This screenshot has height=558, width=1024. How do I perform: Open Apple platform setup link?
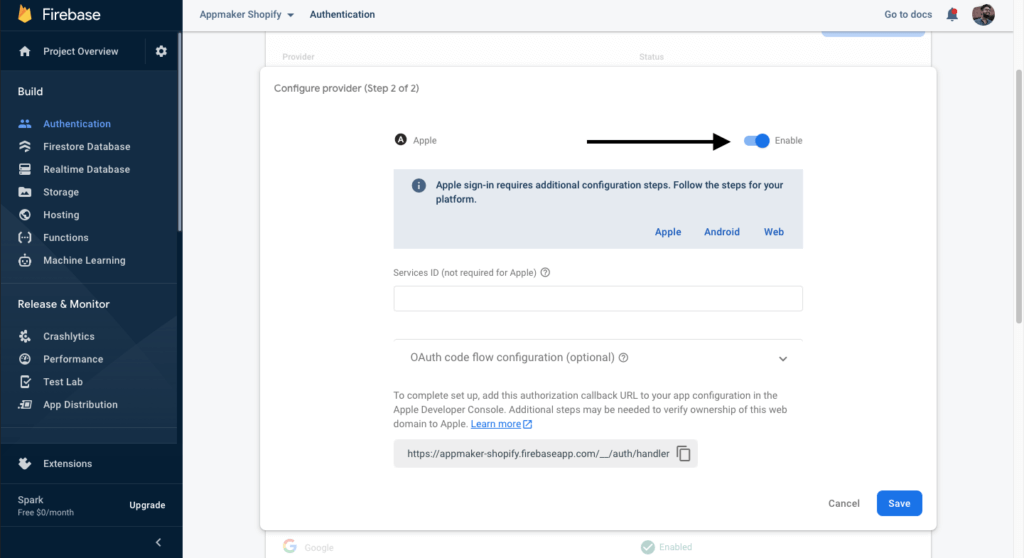coord(667,232)
